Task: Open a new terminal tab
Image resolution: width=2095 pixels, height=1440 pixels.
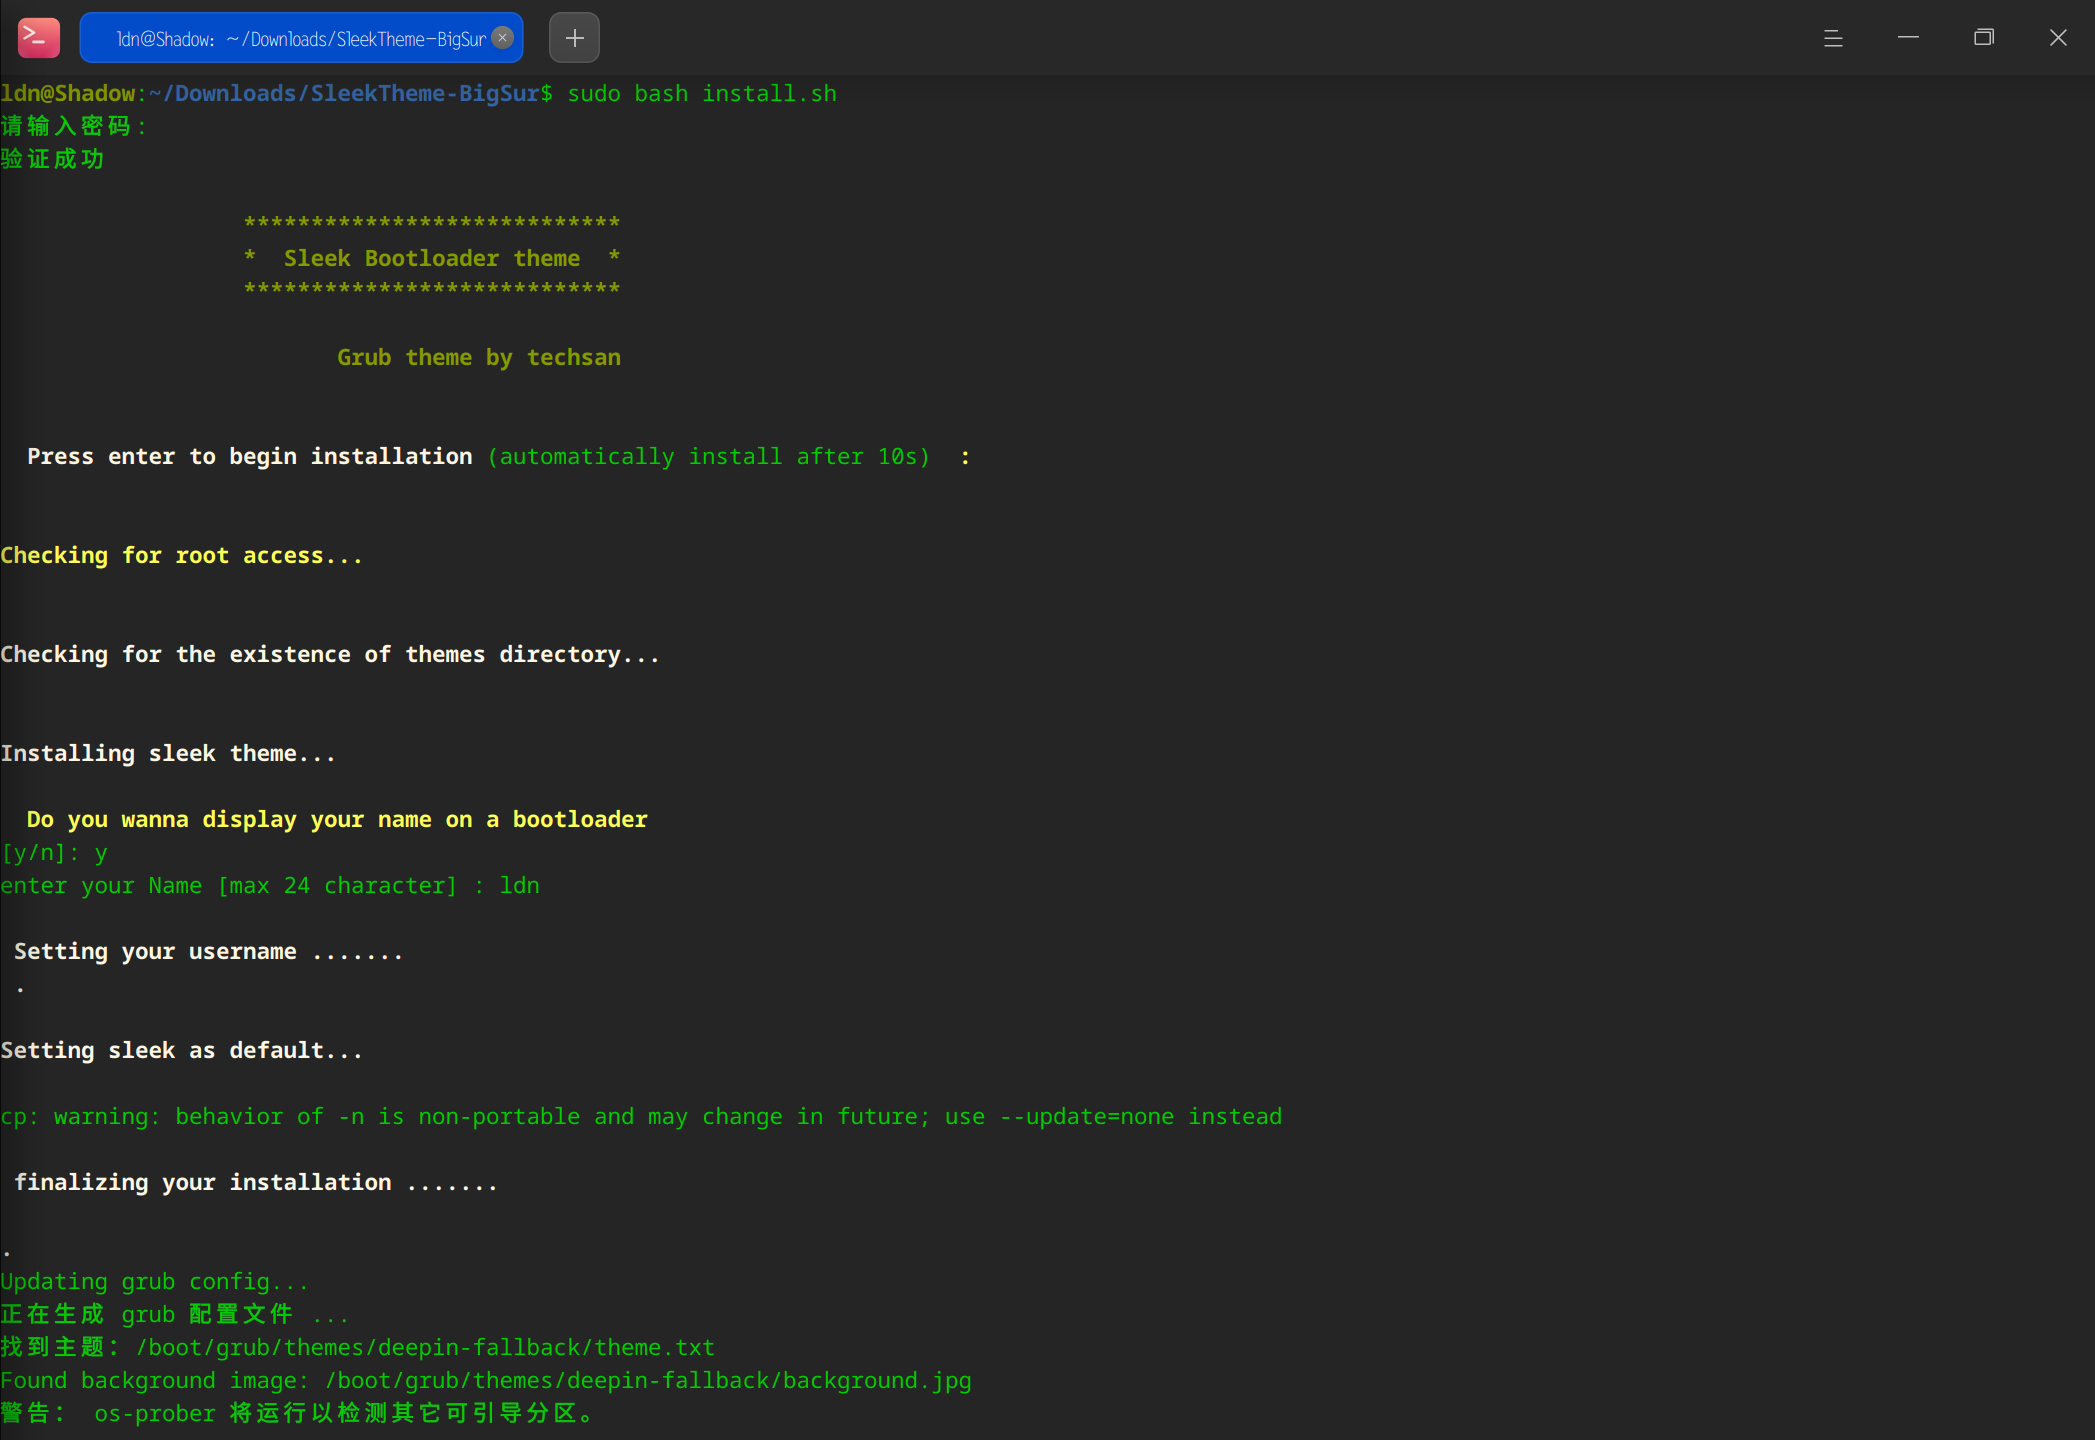Action: (575, 38)
